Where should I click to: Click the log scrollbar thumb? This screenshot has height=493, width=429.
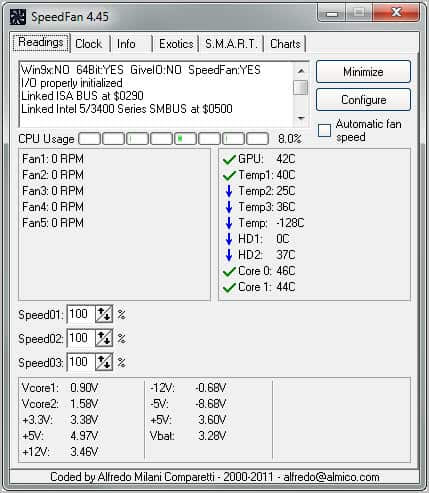[301, 87]
